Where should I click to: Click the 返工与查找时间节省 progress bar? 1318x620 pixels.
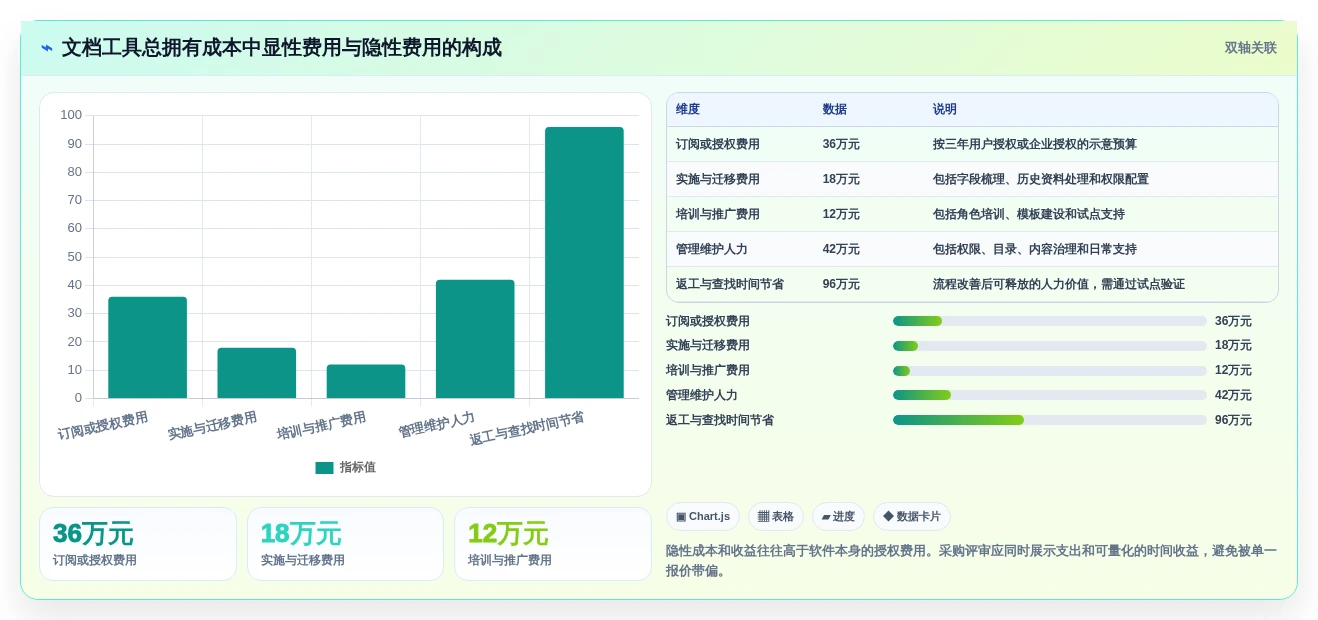coord(1050,420)
